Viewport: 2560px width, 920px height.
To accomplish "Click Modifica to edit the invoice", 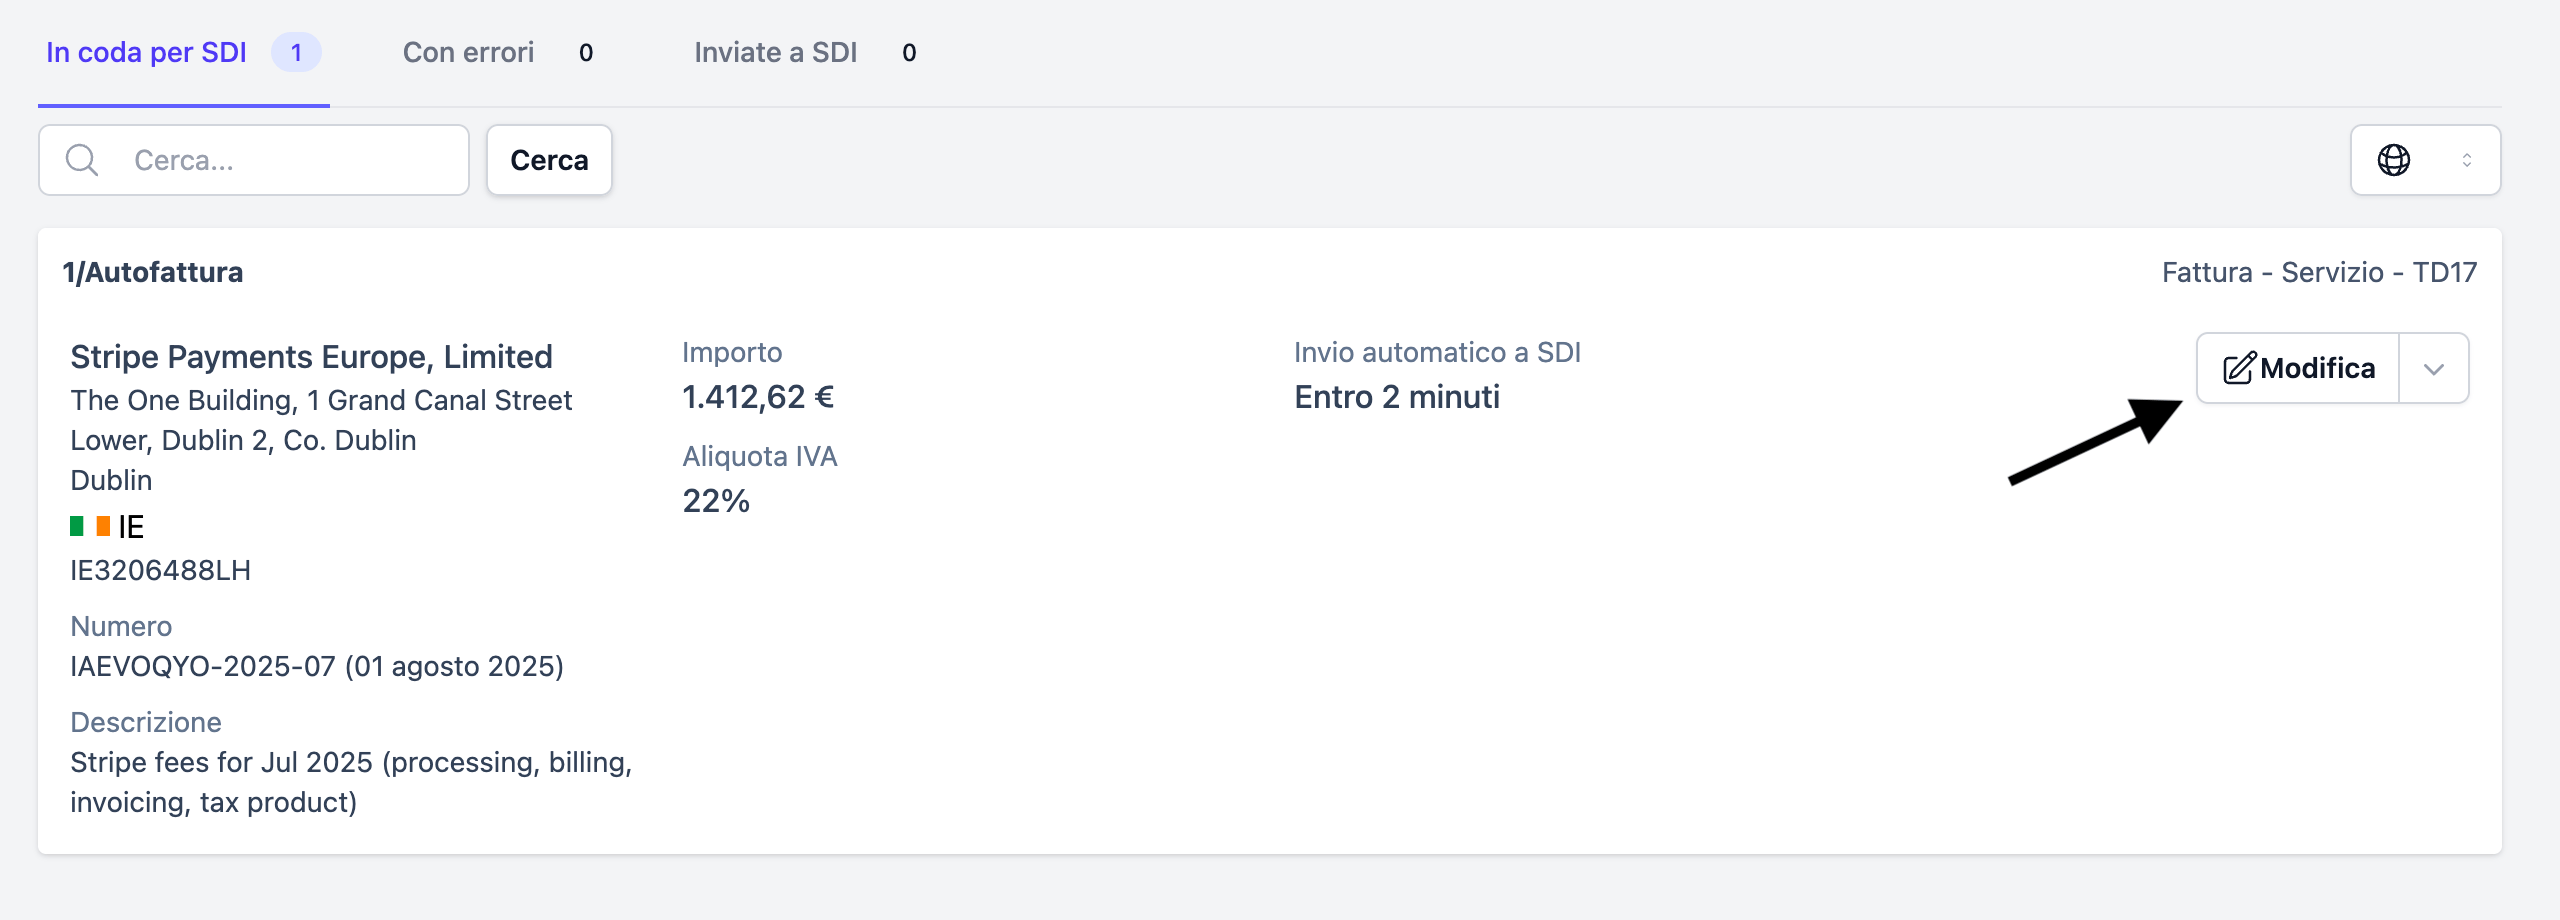I will coord(2298,368).
